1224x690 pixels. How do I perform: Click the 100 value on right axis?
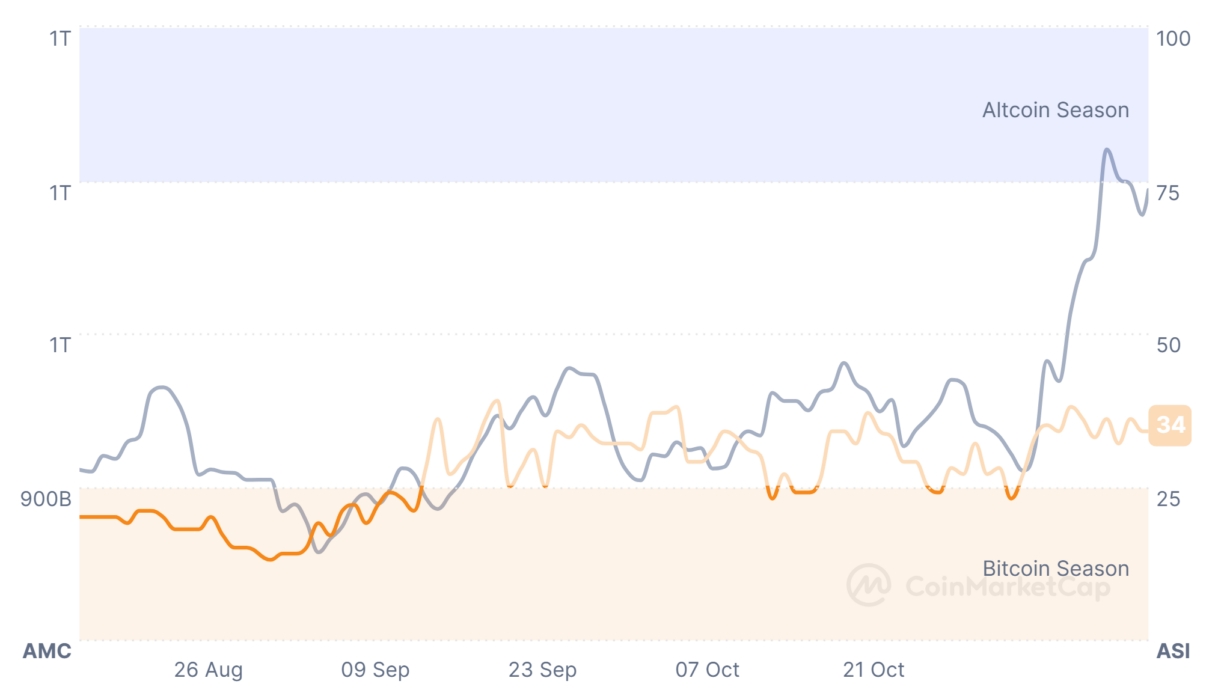[x=1173, y=39]
